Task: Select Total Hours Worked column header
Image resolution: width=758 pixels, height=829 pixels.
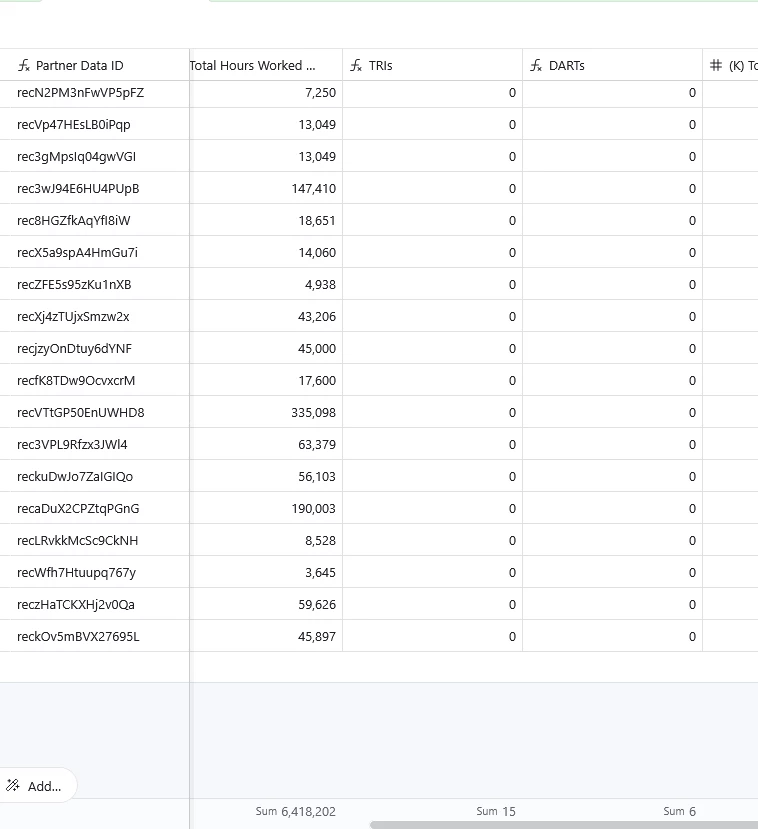Action: tap(266, 65)
